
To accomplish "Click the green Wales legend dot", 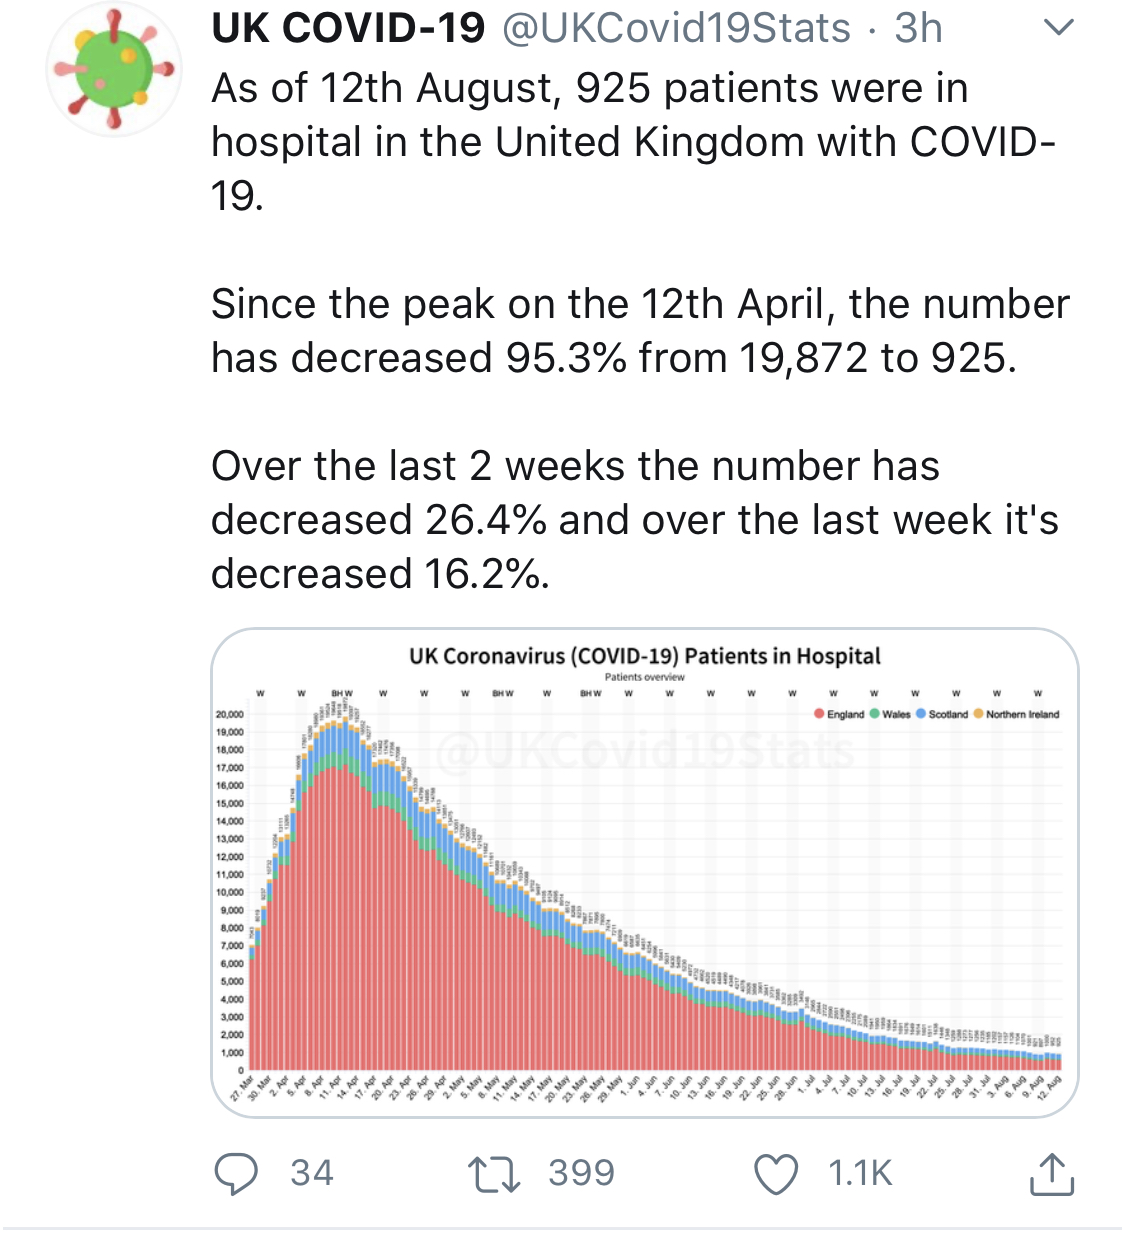I will point(875,714).
